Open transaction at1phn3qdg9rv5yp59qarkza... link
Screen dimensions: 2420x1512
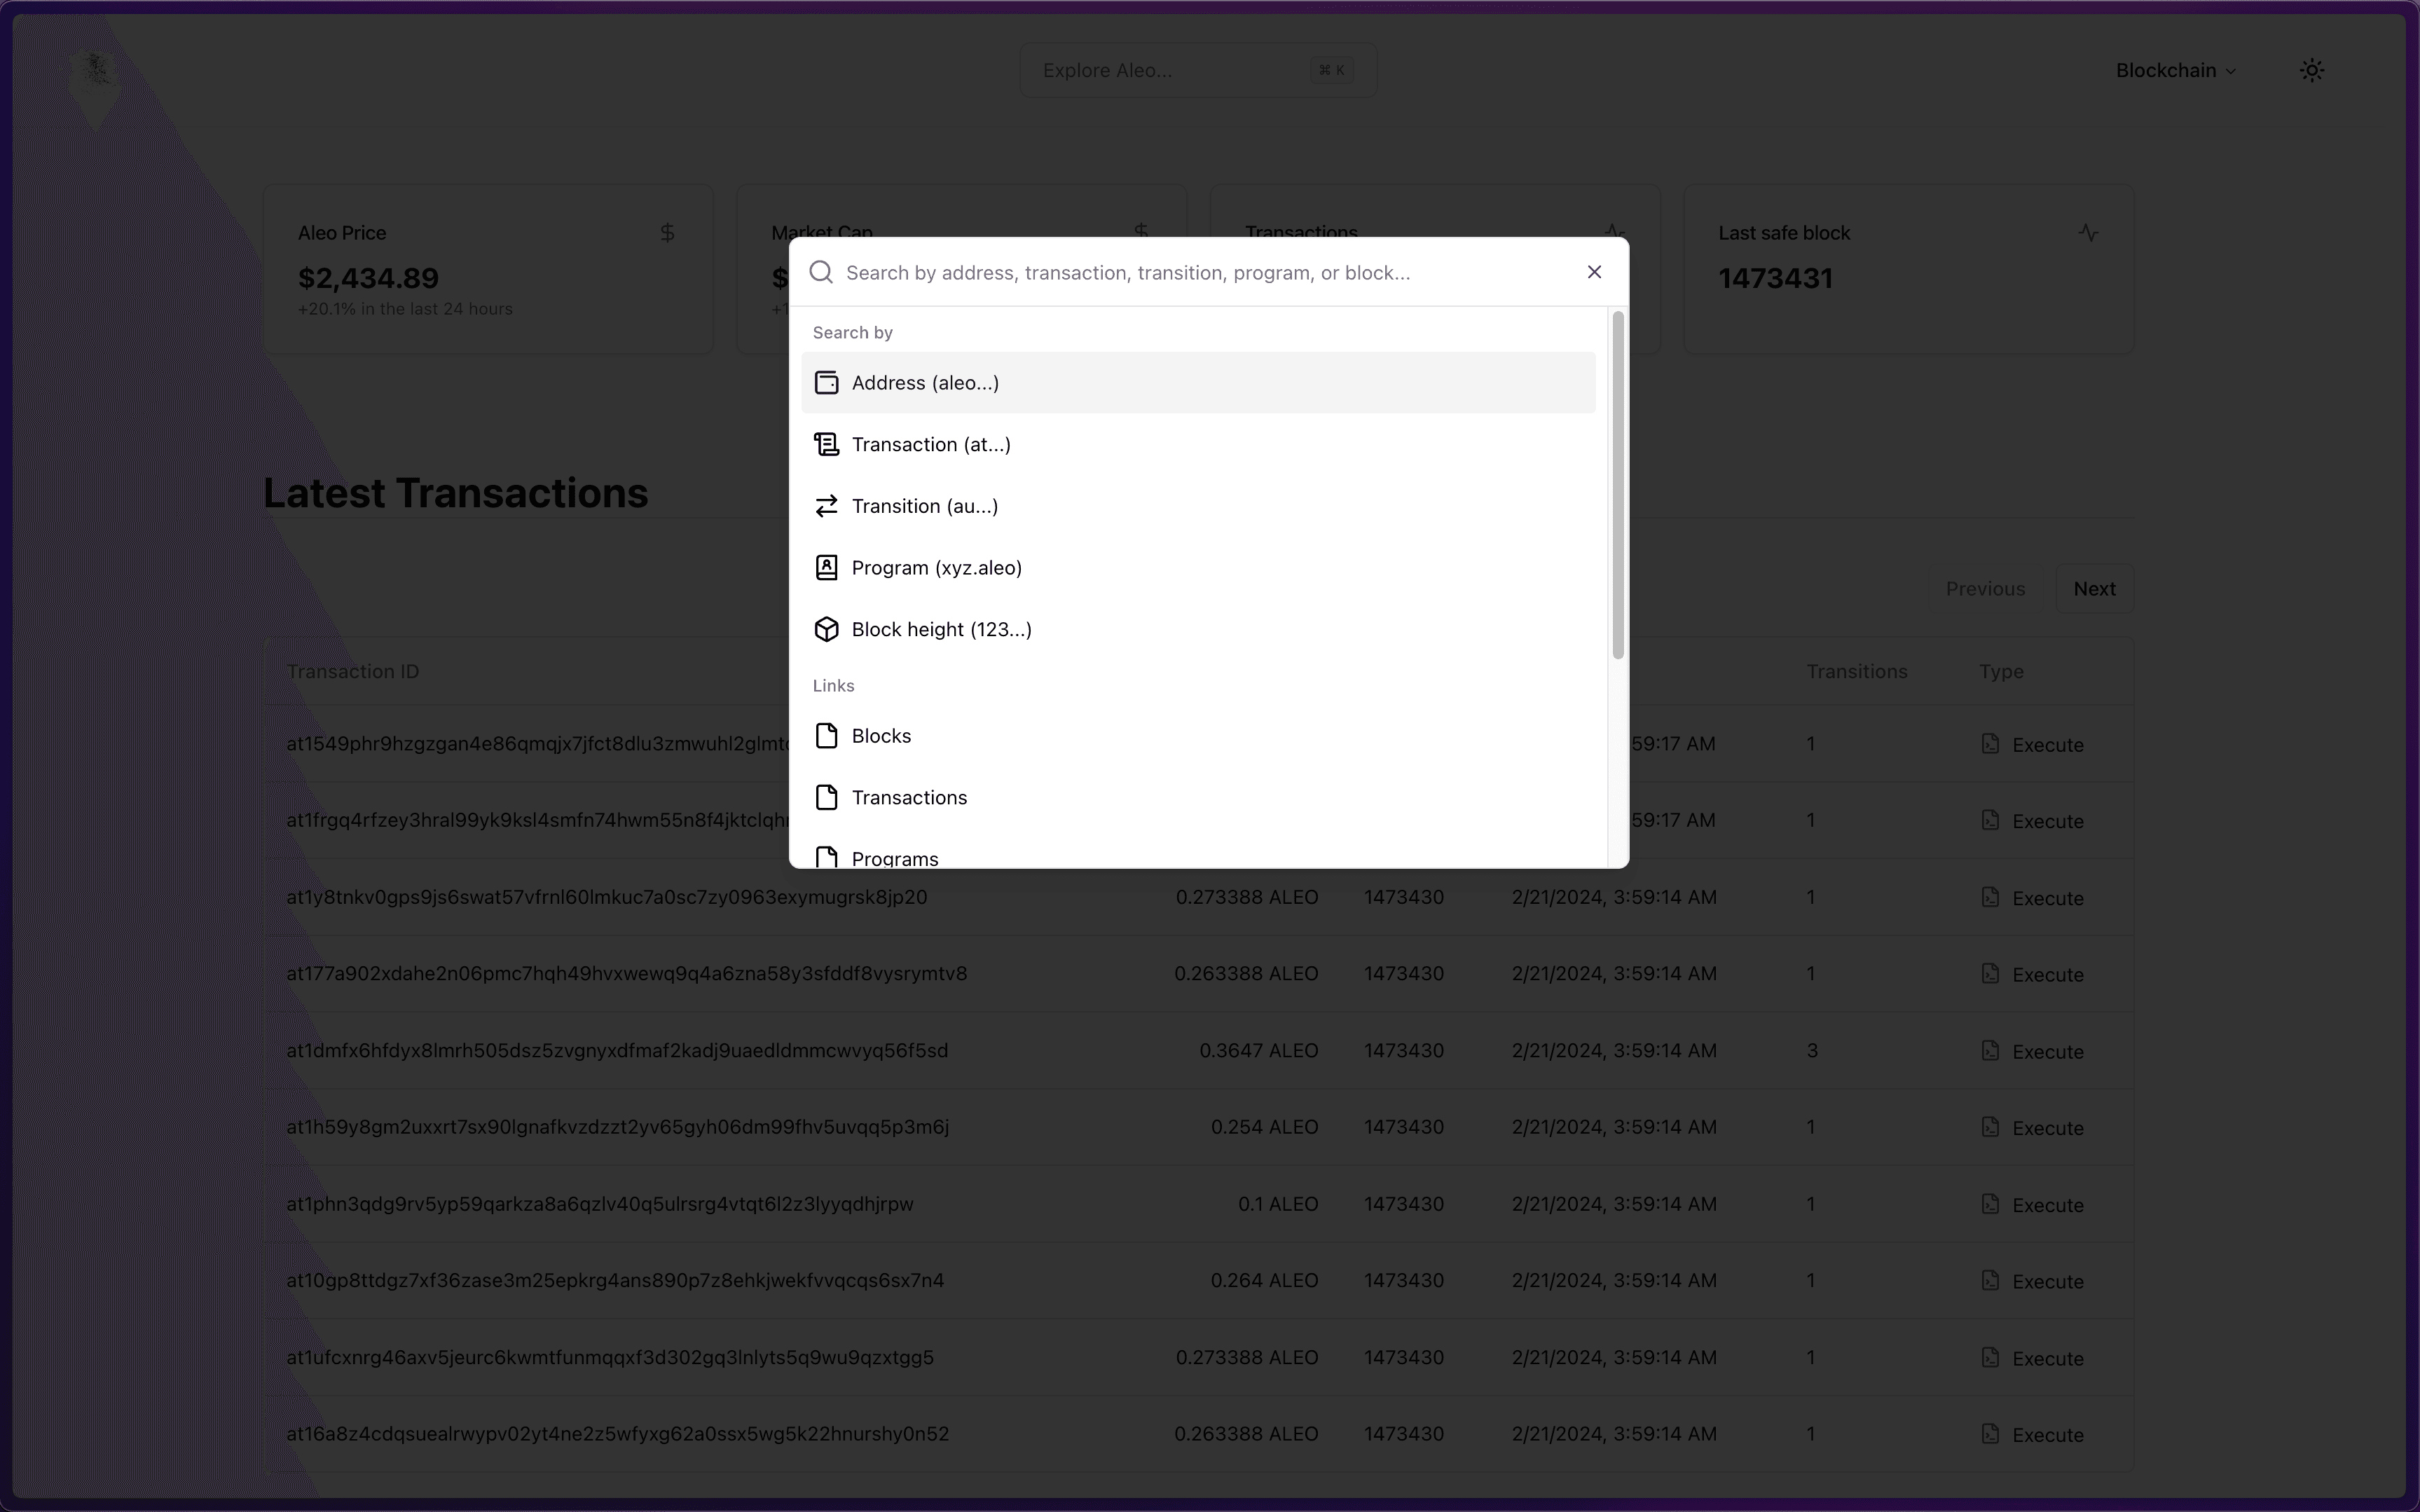coord(600,1204)
